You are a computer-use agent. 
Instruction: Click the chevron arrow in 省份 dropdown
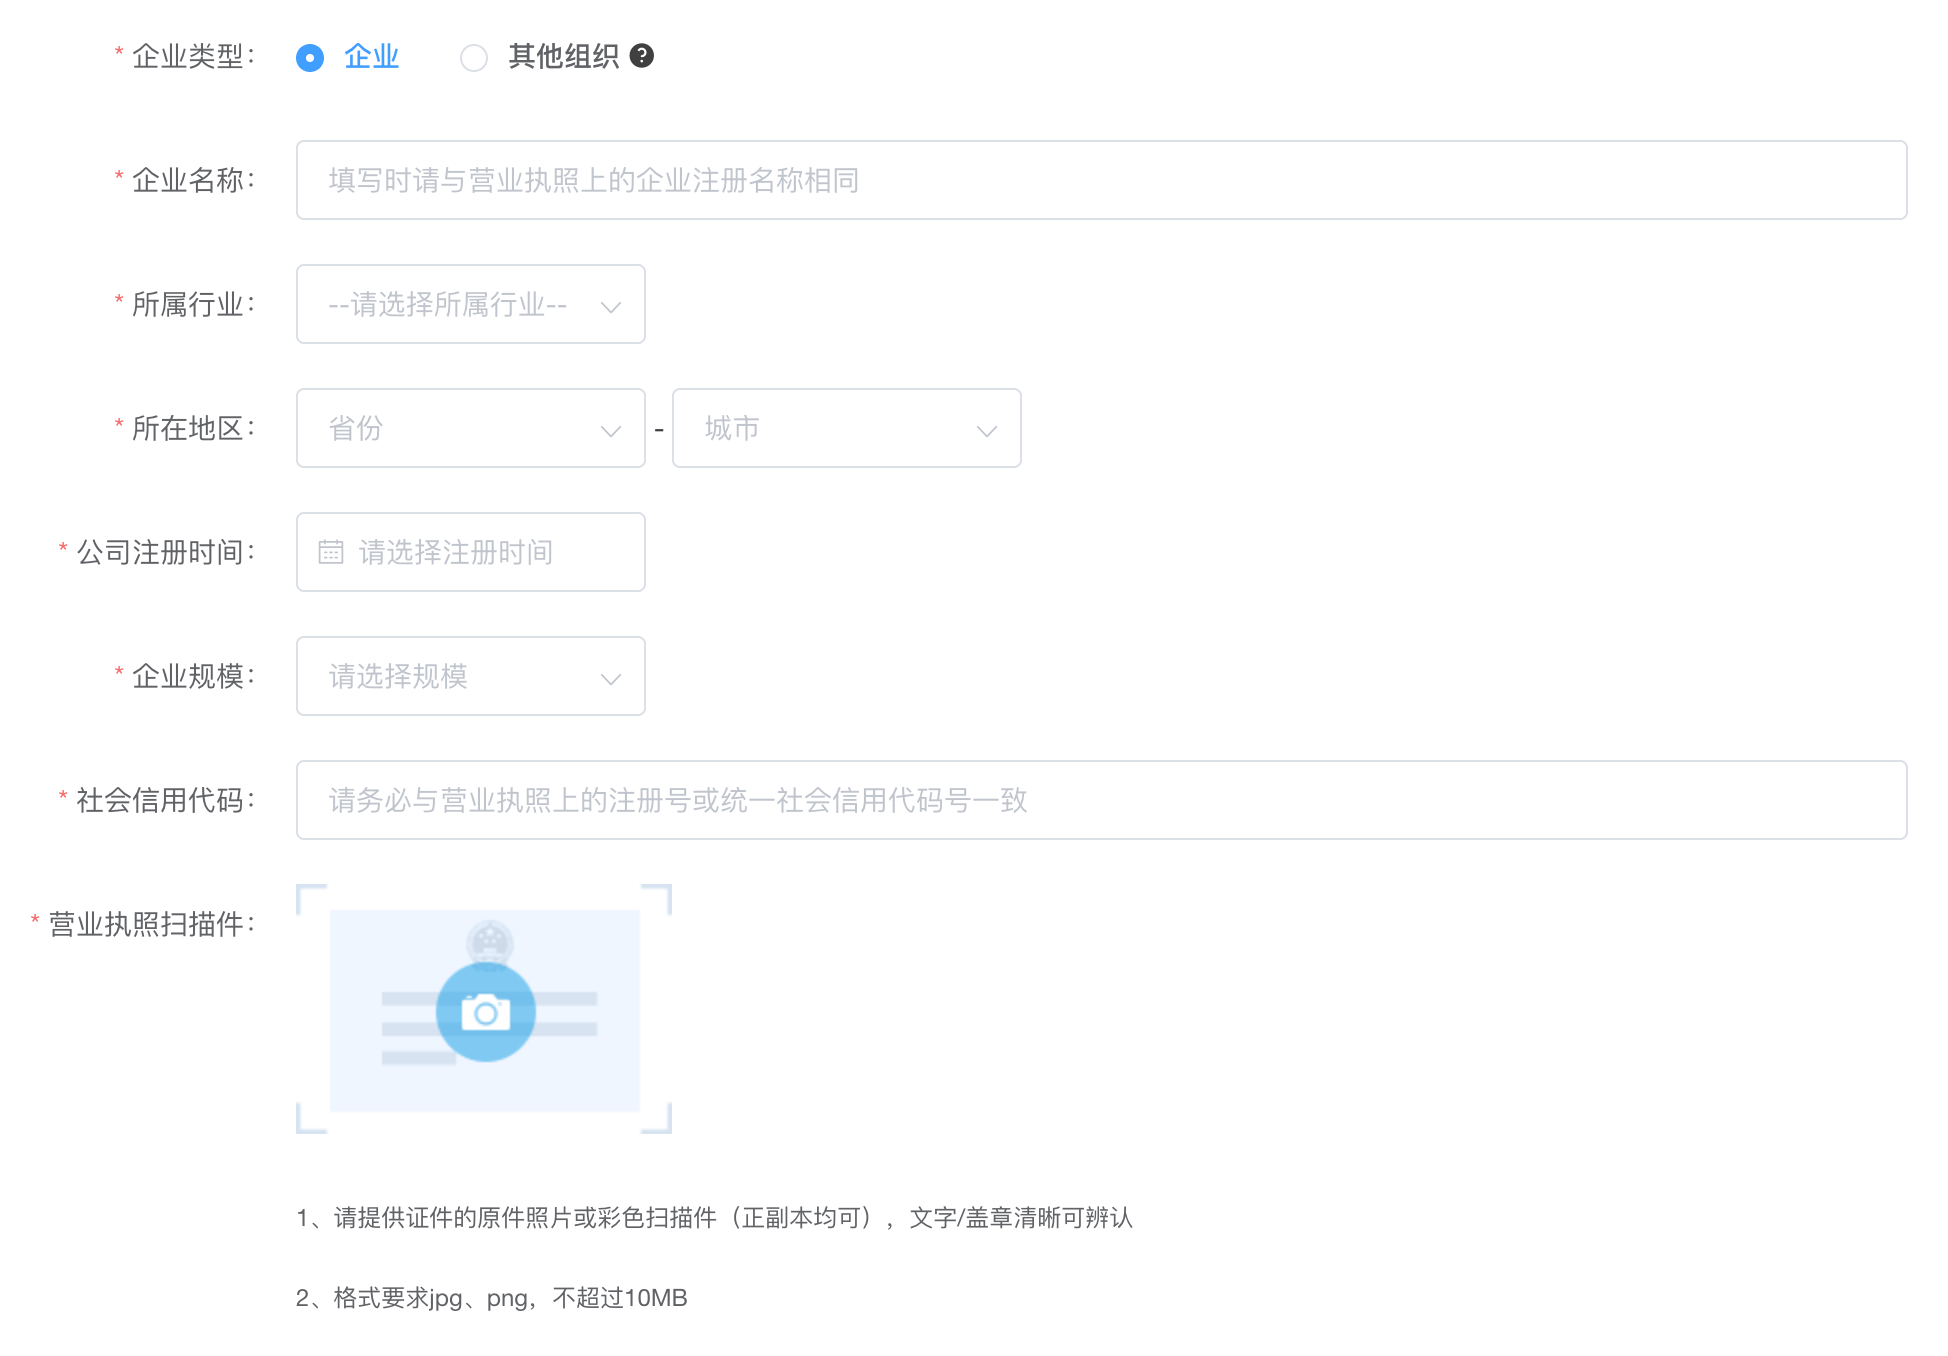610,430
